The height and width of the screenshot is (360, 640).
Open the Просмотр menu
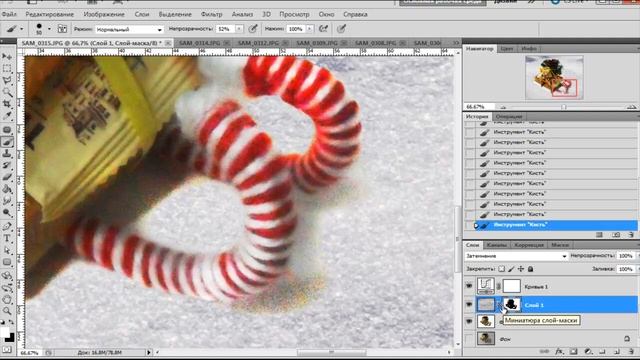tap(294, 14)
